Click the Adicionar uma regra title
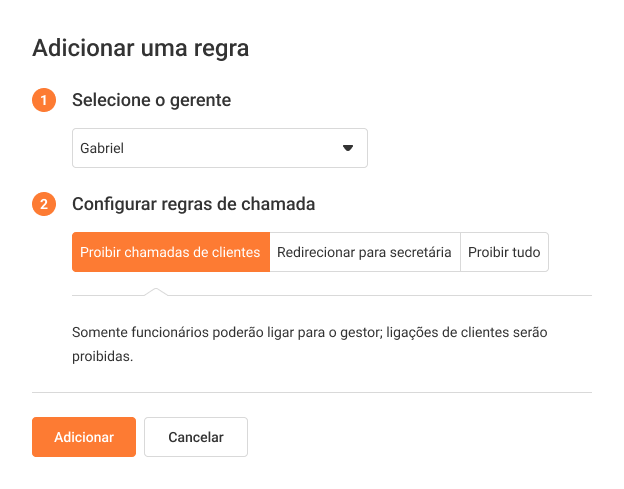624x489 pixels. click(x=141, y=47)
